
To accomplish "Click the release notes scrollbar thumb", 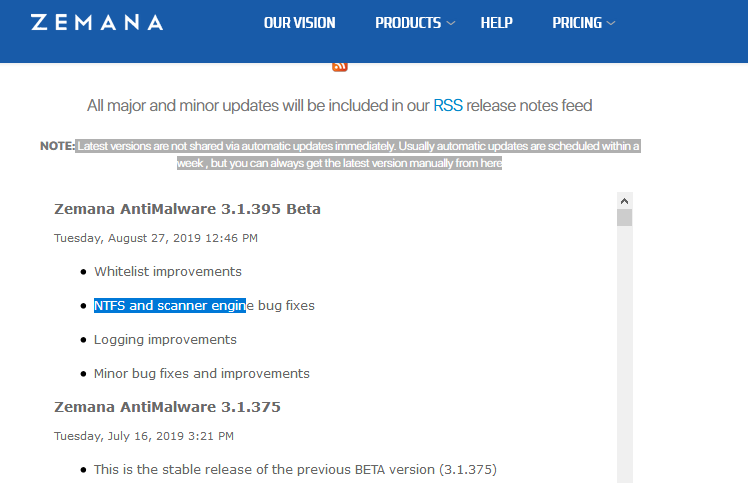I will [x=624, y=218].
